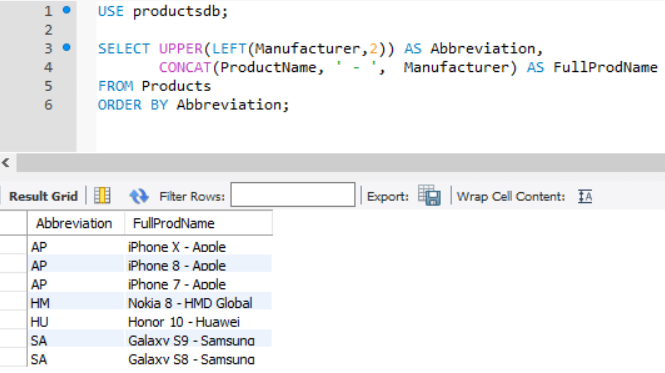Toggle the Wrap Cell Content icon
Screen dimensions: 665x373
click(585, 196)
